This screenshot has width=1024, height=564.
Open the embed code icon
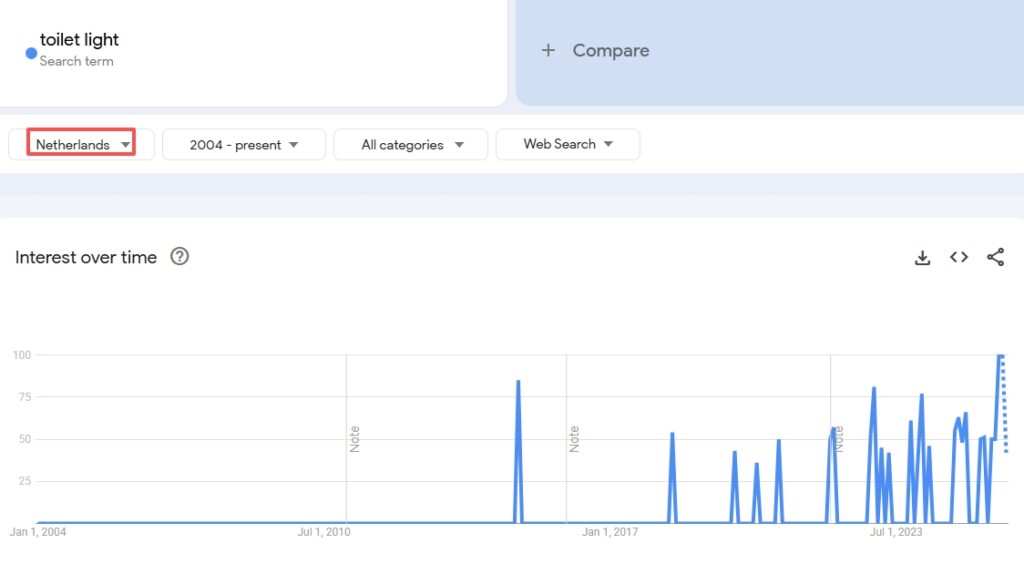959,257
